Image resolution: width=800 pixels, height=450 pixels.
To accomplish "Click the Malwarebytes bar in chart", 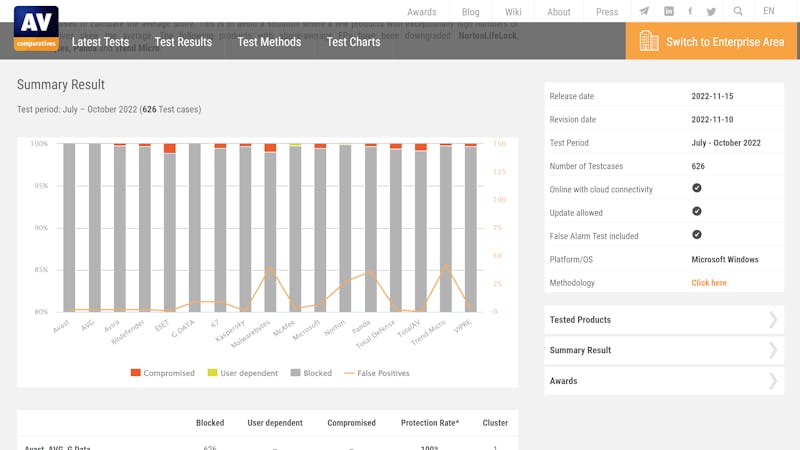I will point(270,228).
